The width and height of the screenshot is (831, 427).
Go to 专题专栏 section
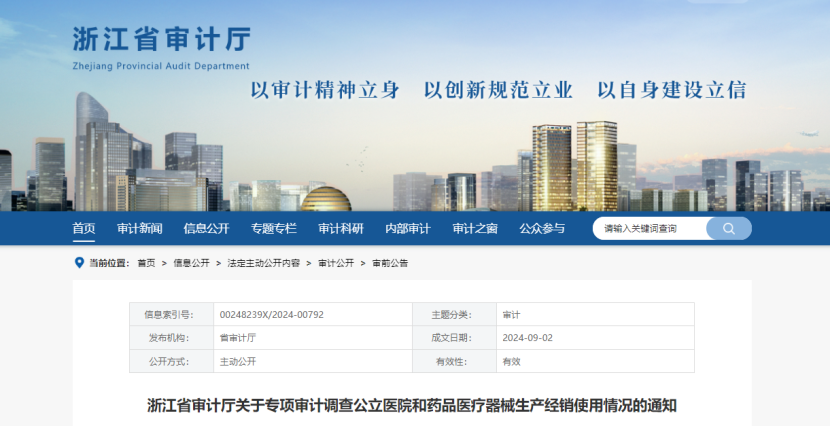click(273, 229)
